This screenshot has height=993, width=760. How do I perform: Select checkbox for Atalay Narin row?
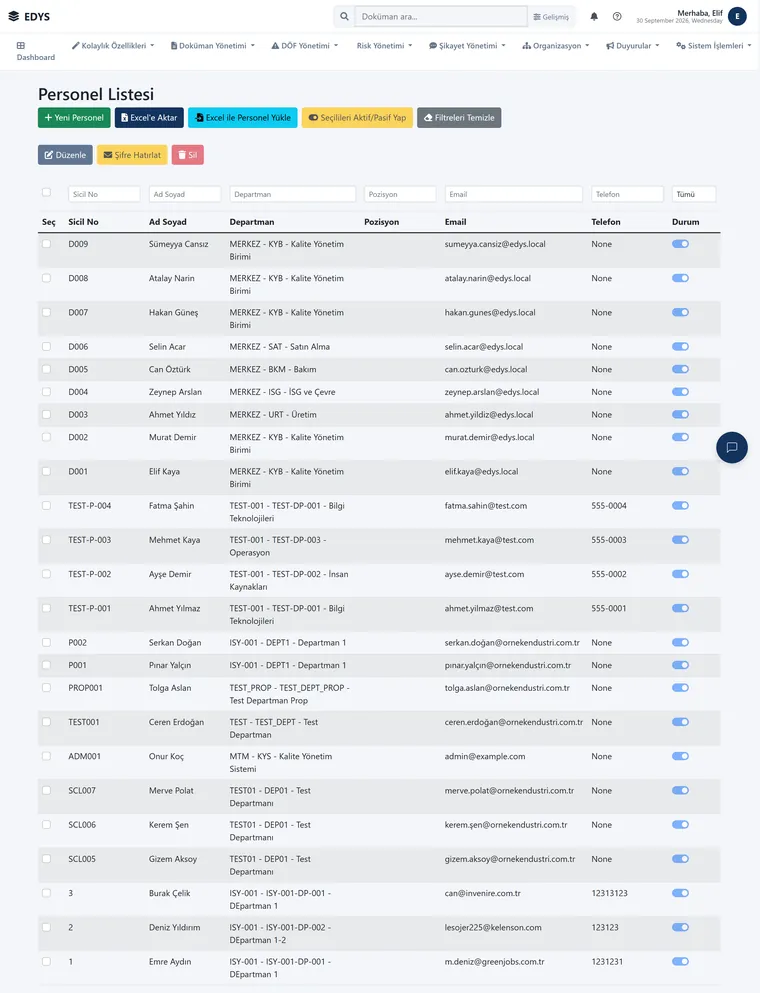[x=46, y=278]
